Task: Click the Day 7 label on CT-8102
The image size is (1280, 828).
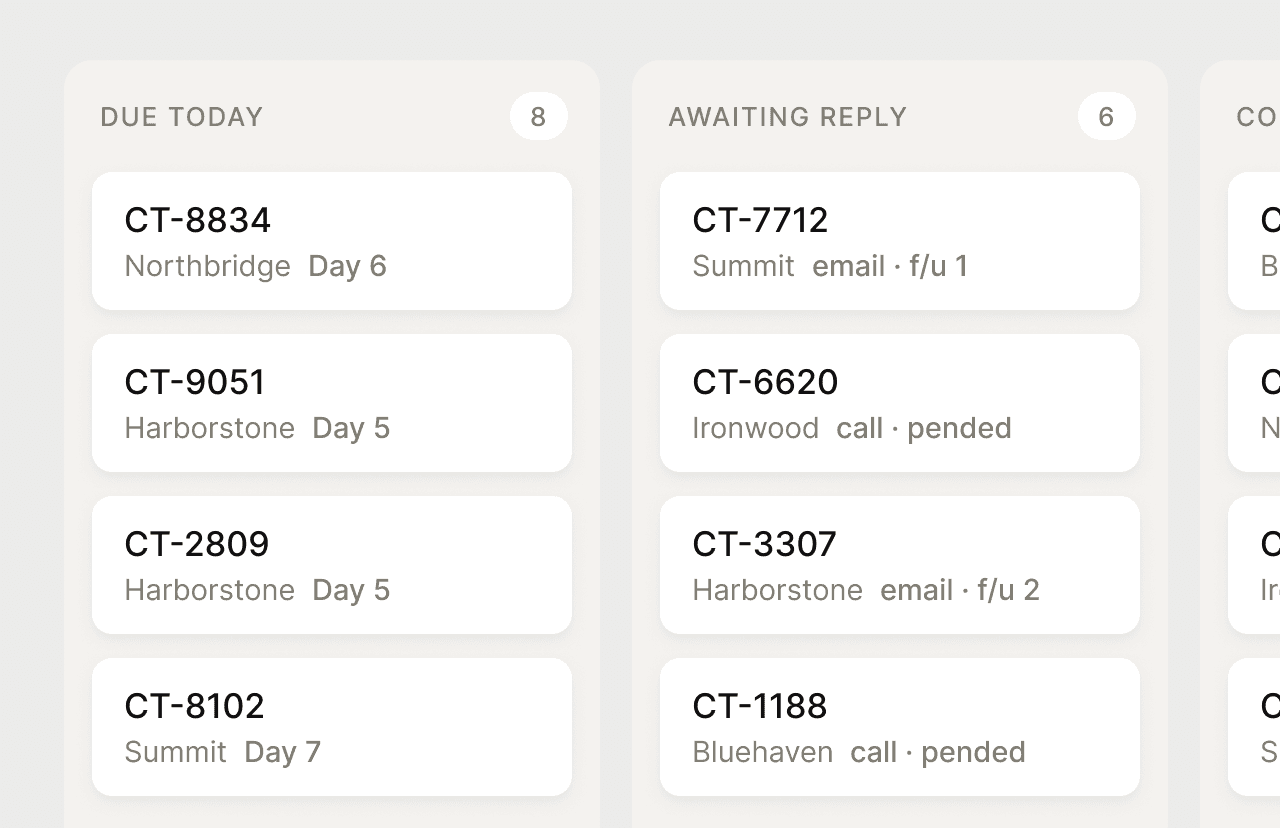Action: coord(282,752)
